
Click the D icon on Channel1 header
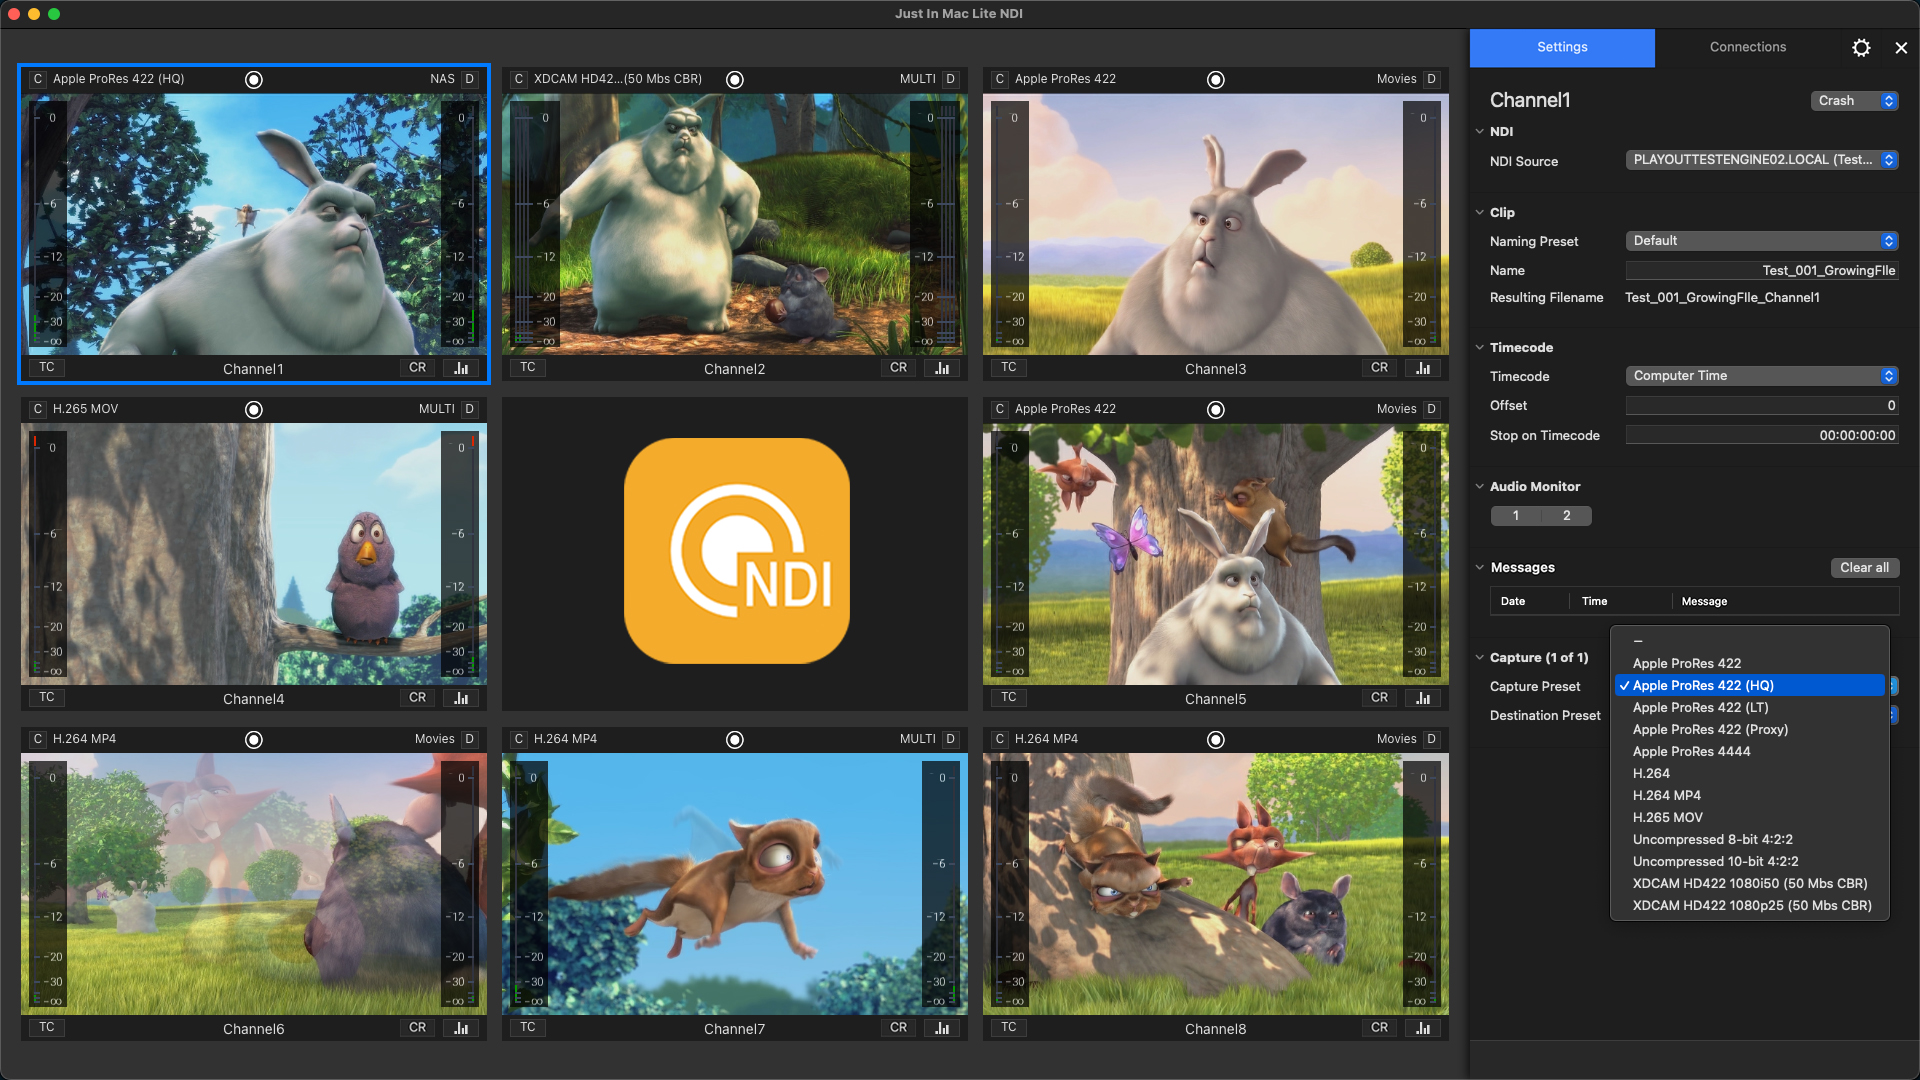(x=469, y=79)
